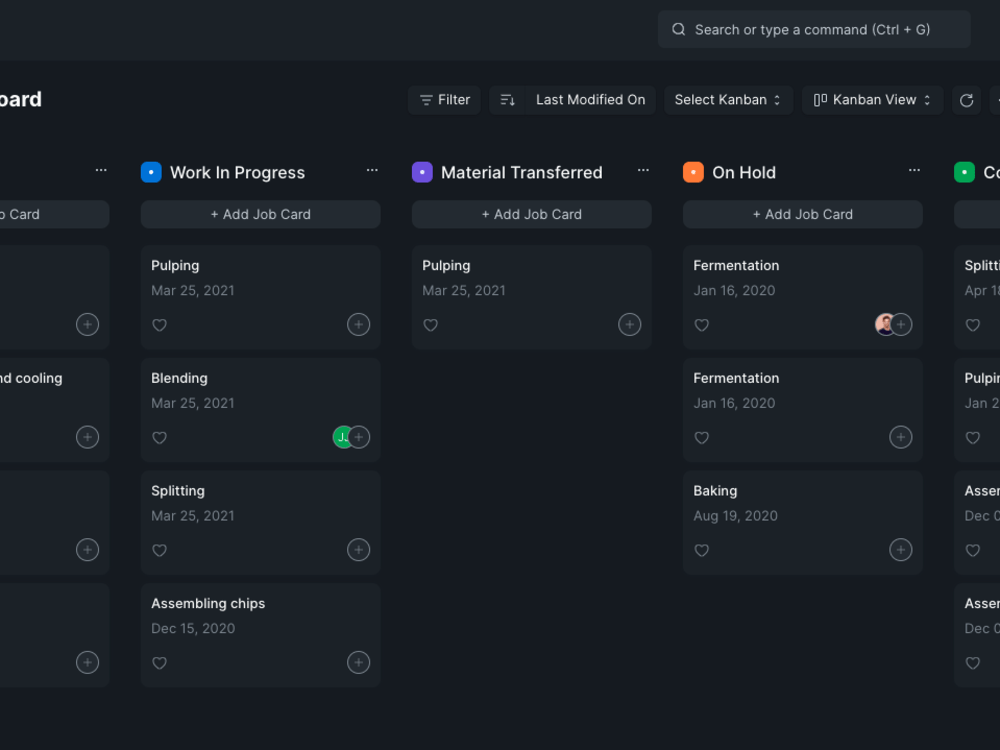The image size is (1000, 750).
Task: Click Add Job Card in Work In Progress column
Action: [x=260, y=214]
